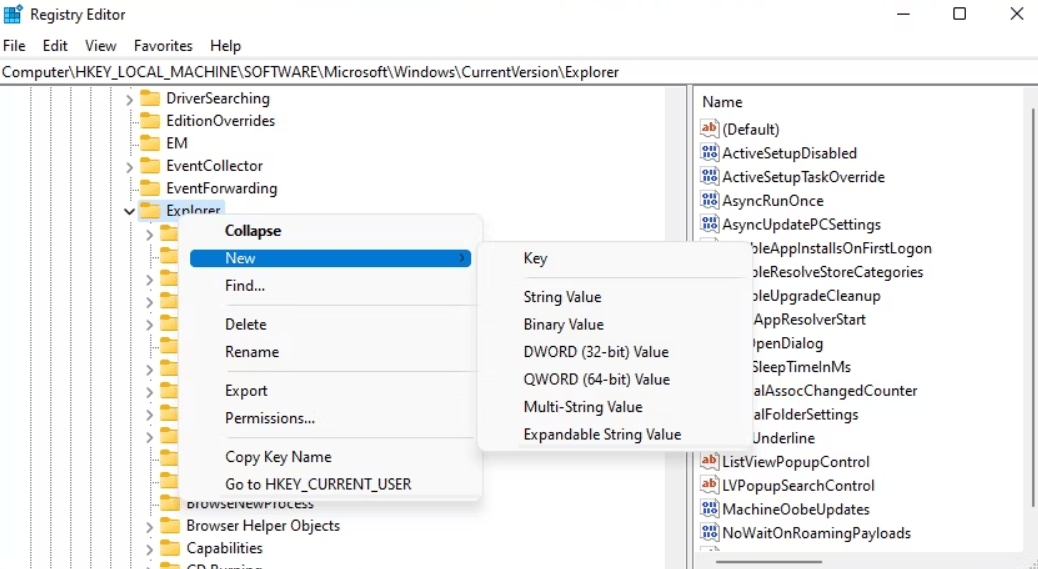Expand the Capabilities key arrow
The width and height of the screenshot is (1038, 569).
tap(150, 549)
